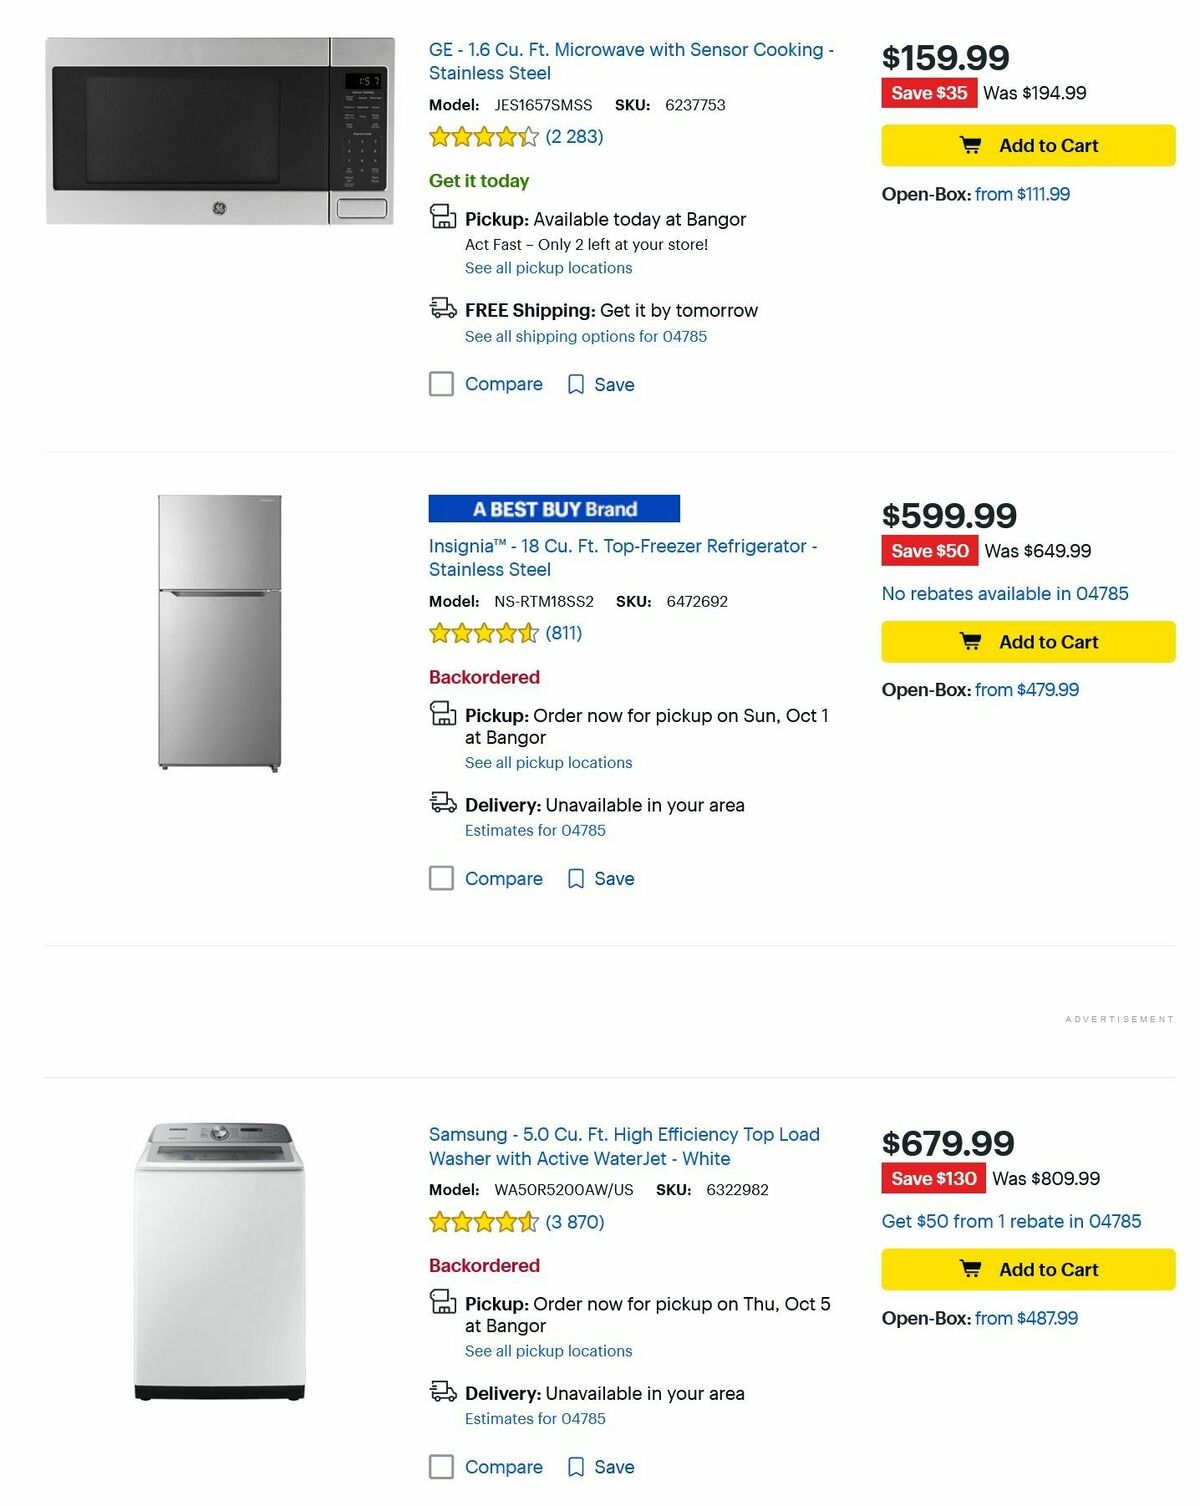Check the Compare box for the Insignia refrigerator
The image size is (1200, 1506).
click(441, 878)
